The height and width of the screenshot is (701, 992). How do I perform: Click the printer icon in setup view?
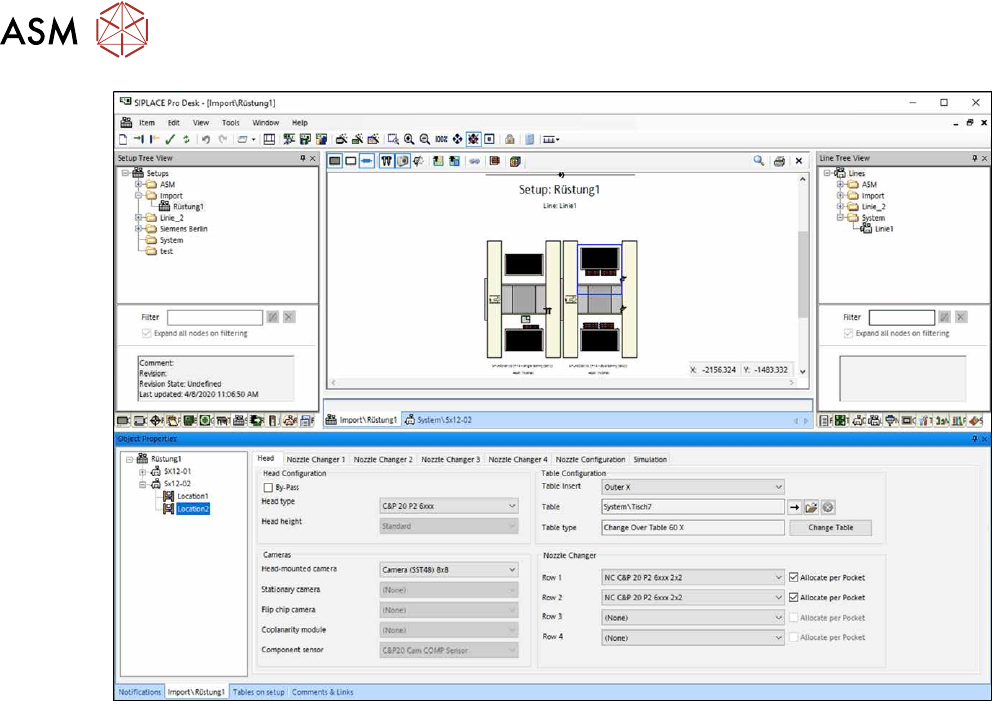point(779,161)
